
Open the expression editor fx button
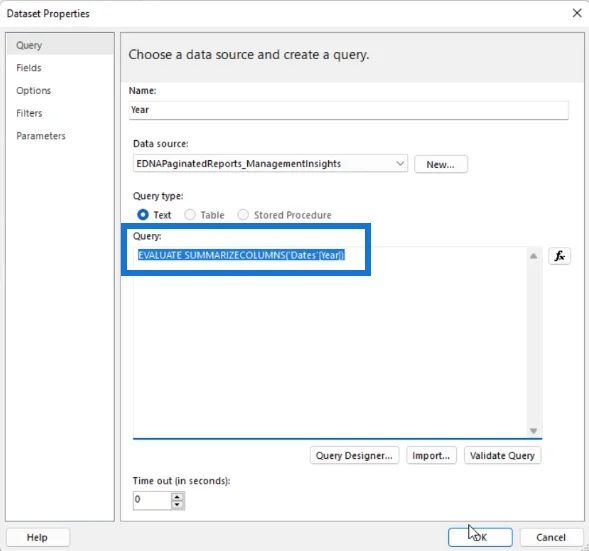pyautogui.click(x=559, y=256)
